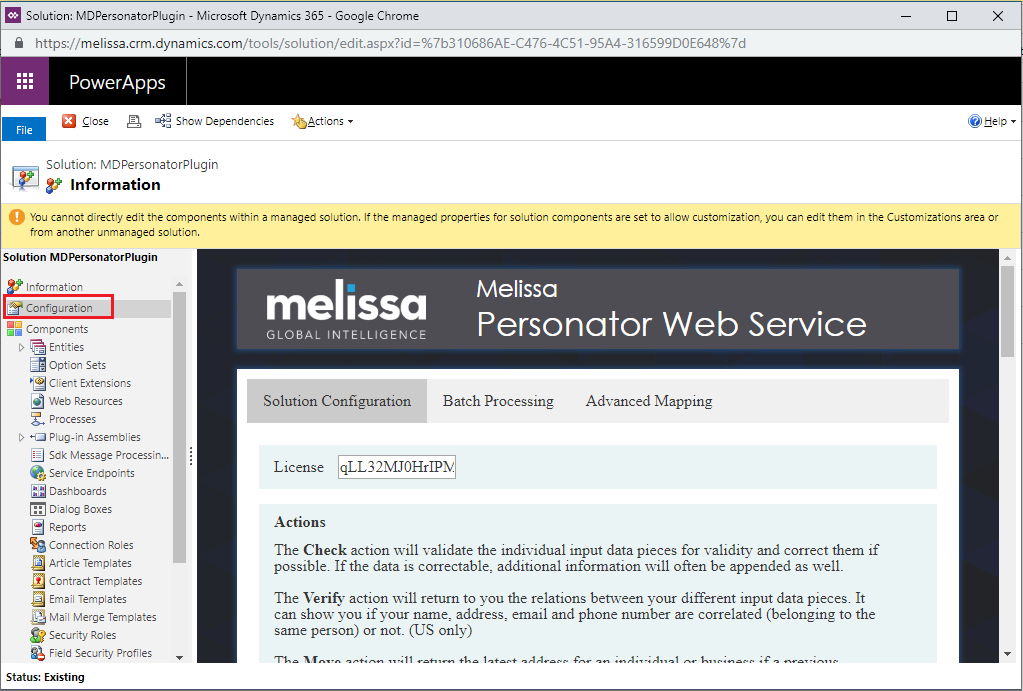Image resolution: width=1023 pixels, height=691 pixels.
Task: Click the Email Templates icon
Action: tap(38, 599)
